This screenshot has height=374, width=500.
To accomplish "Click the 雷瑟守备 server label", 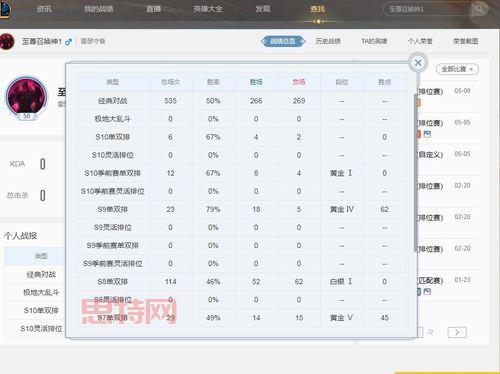I will [93, 41].
